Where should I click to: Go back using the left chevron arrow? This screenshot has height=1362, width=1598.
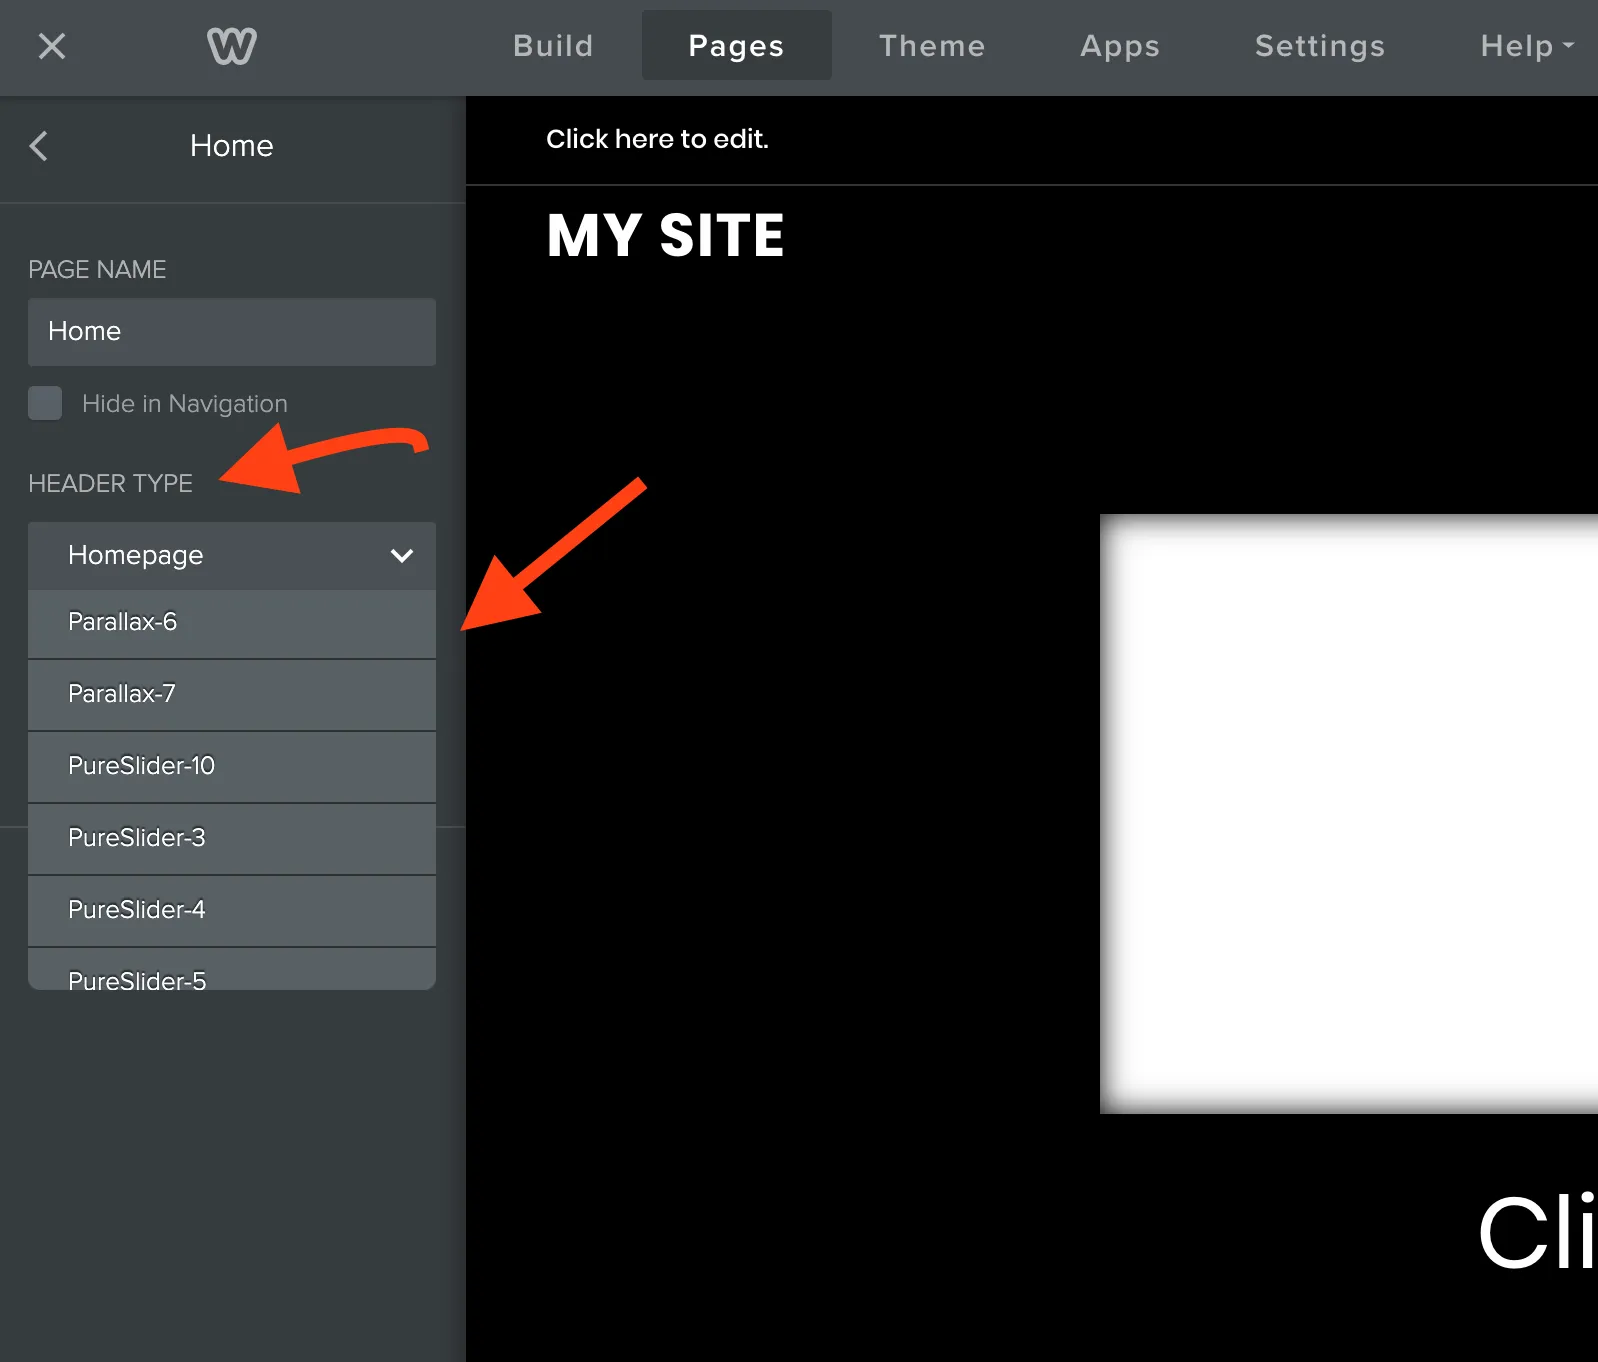tap(39, 146)
